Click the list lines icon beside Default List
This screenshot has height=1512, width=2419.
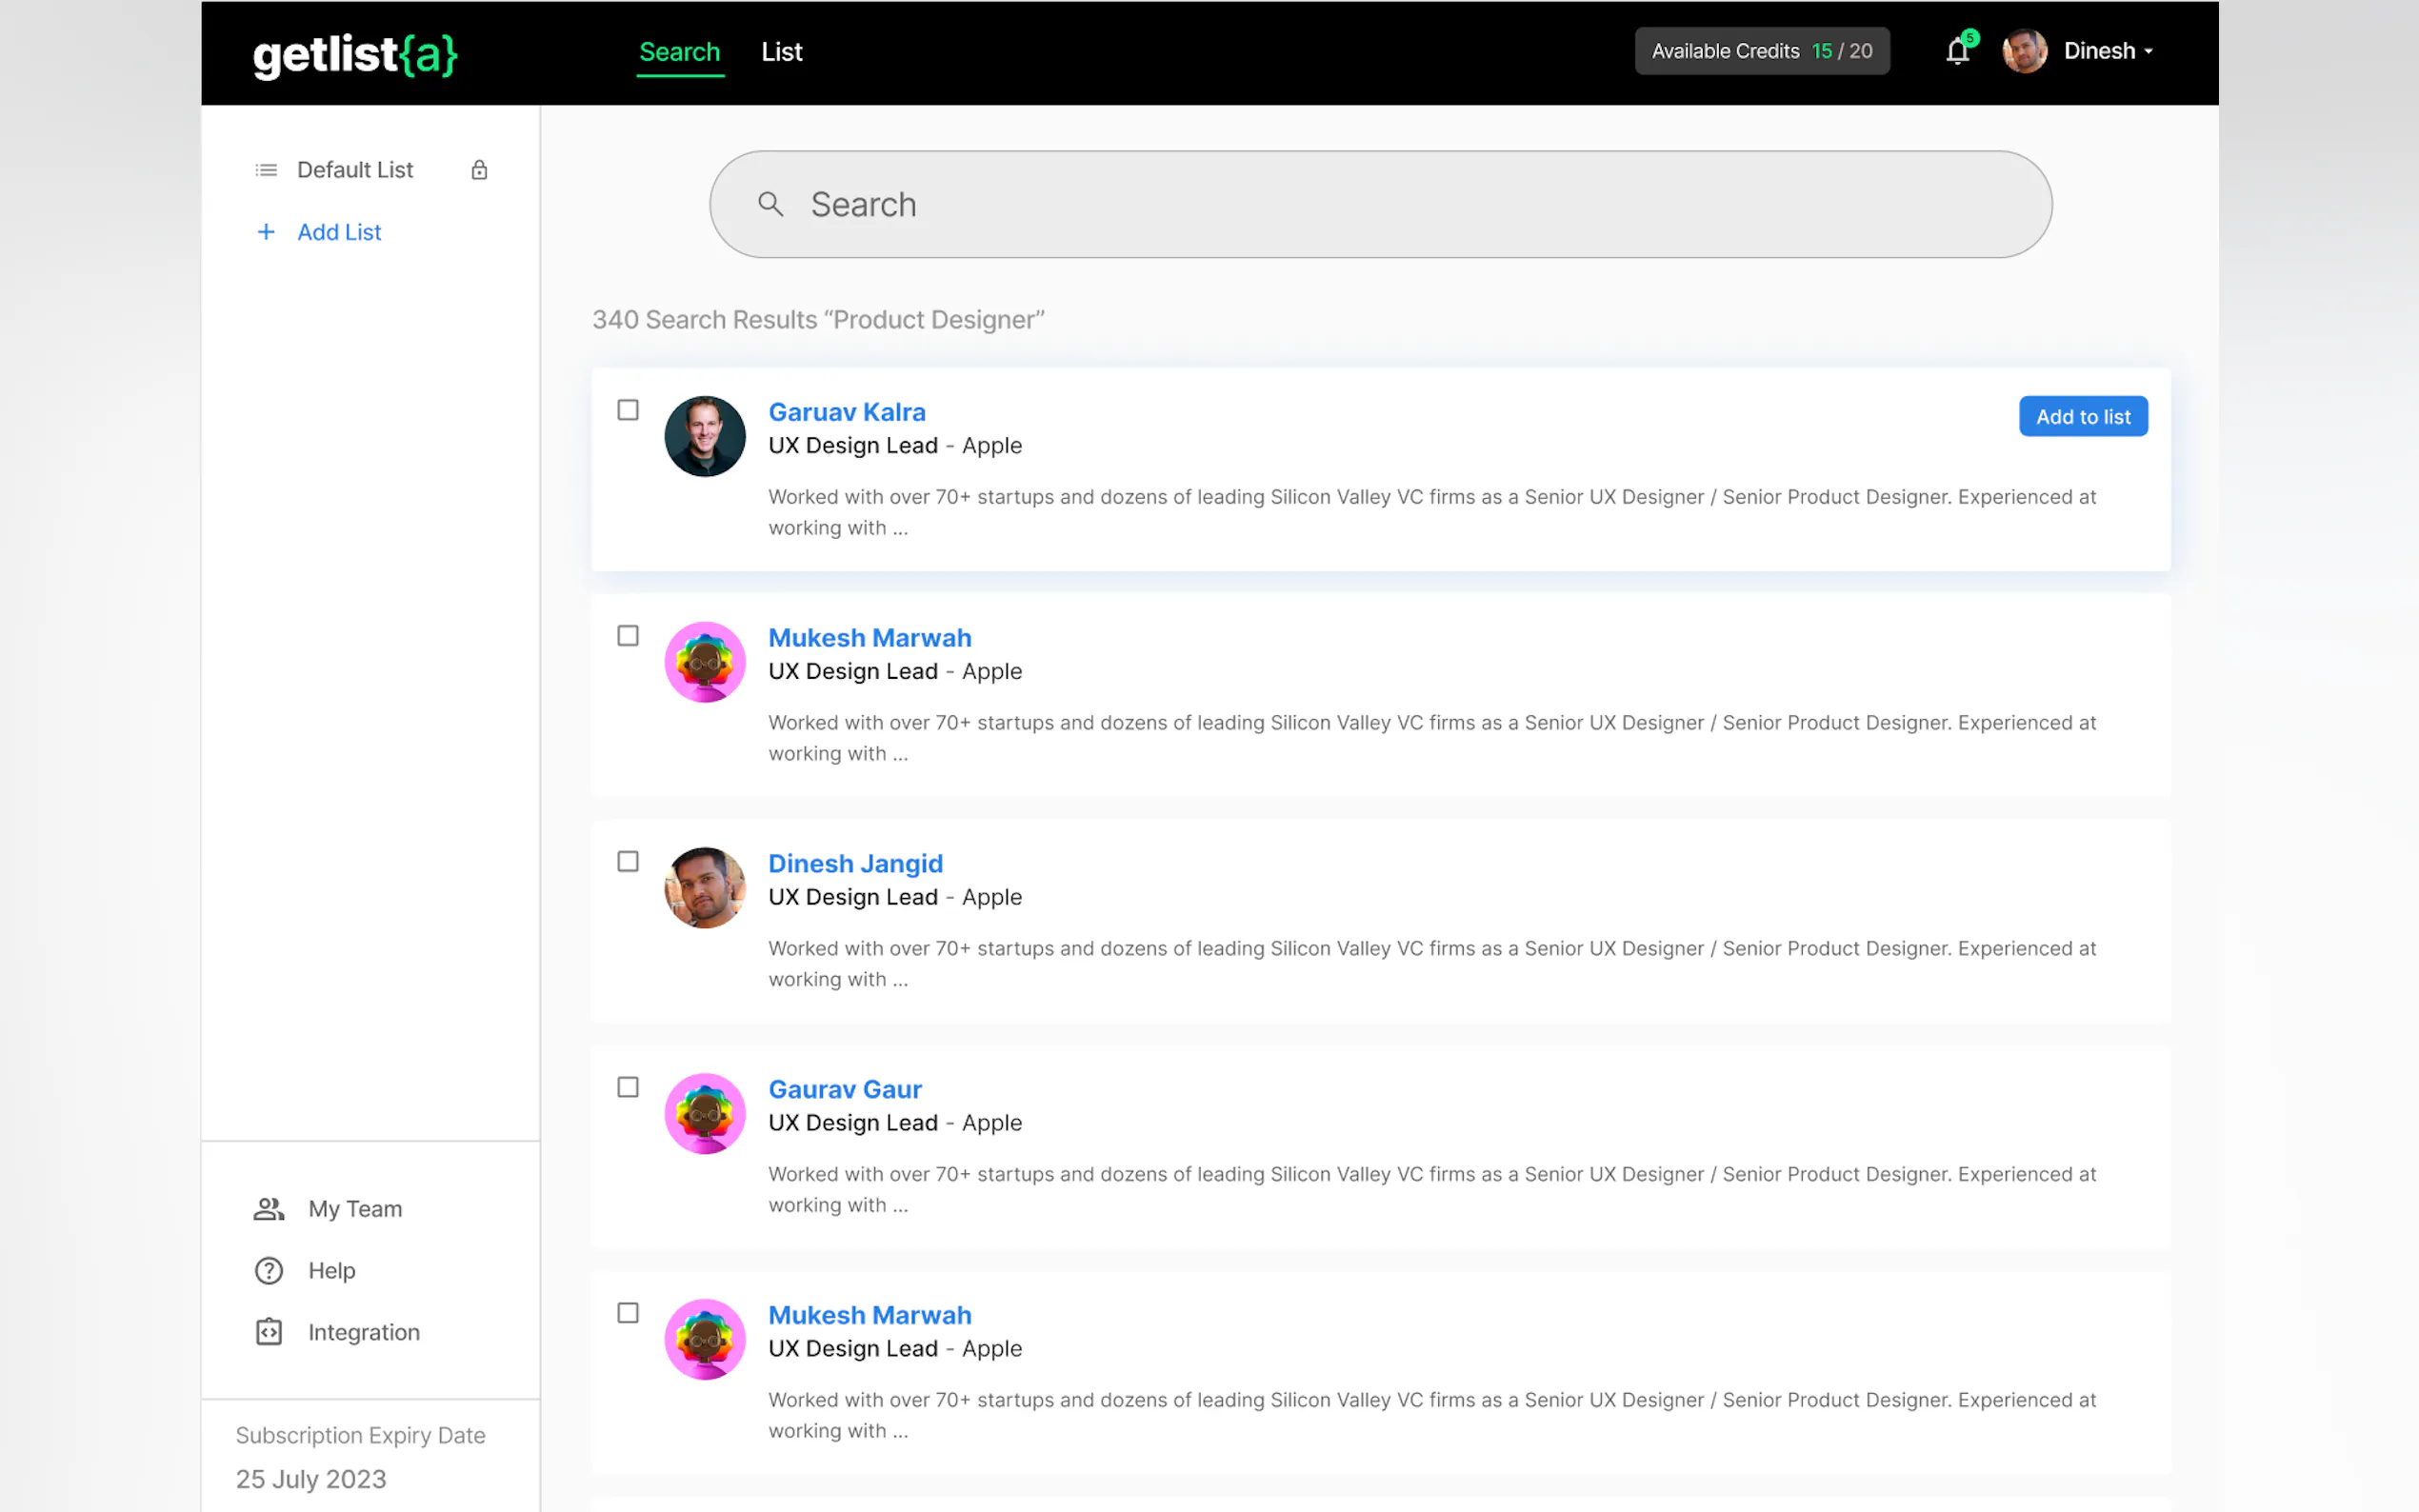(x=266, y=170)
